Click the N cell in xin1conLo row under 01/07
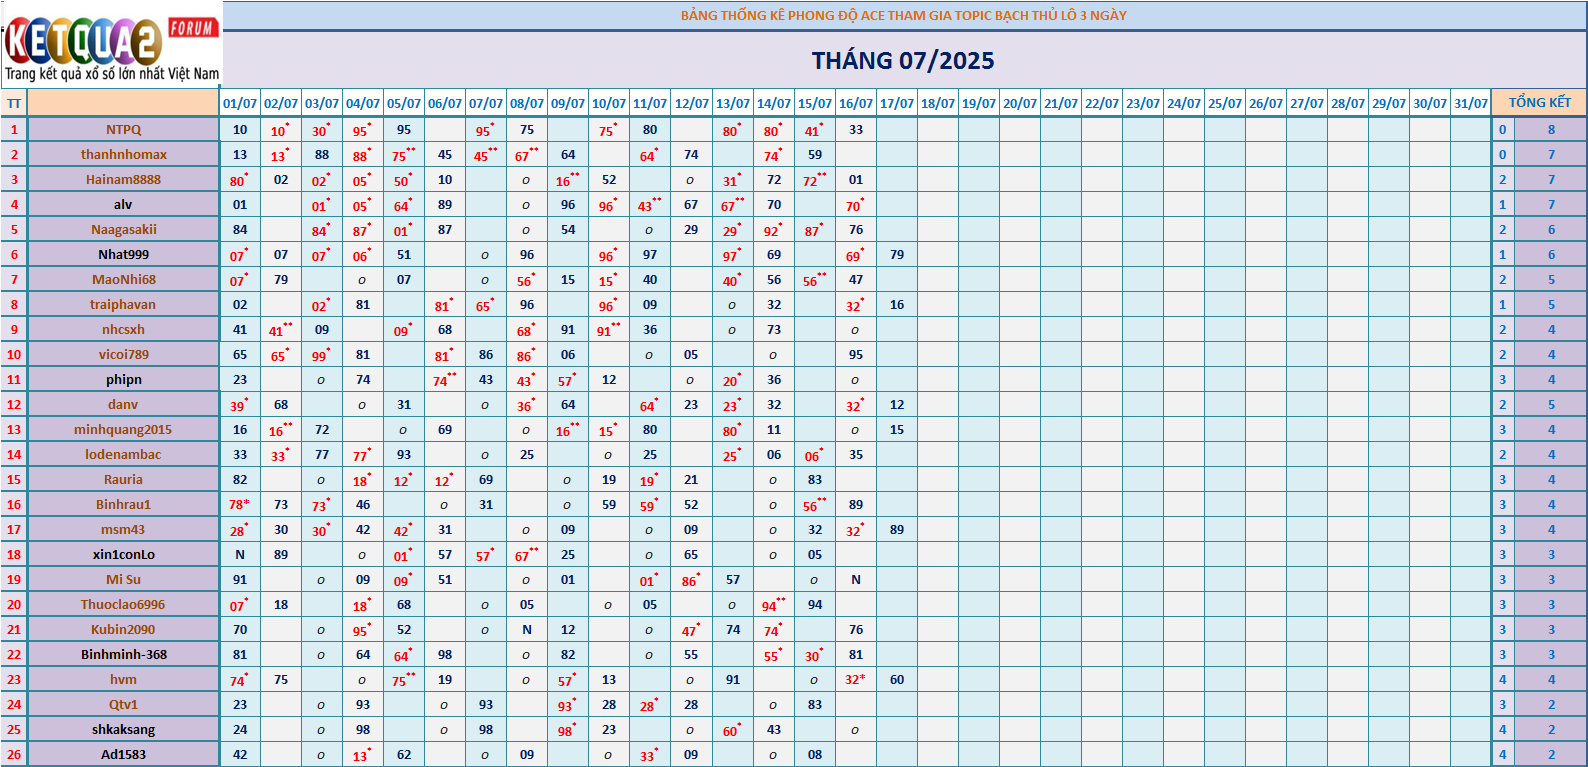The width and height of the screenshot is (1588, 767). [x=240, y=555]
